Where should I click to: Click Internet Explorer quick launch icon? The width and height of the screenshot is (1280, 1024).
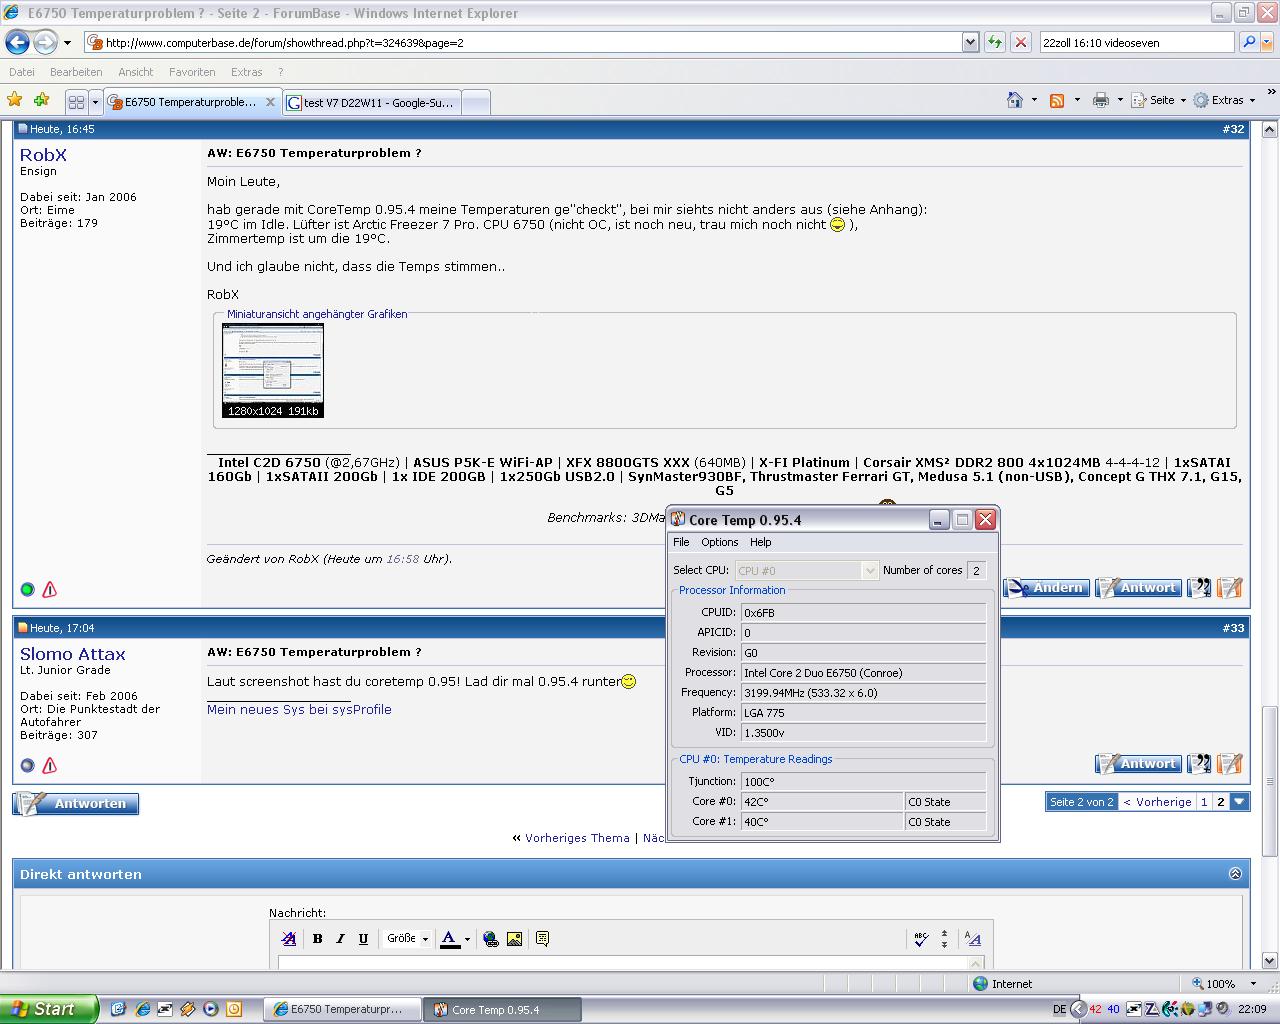[x=142, y=1009]
